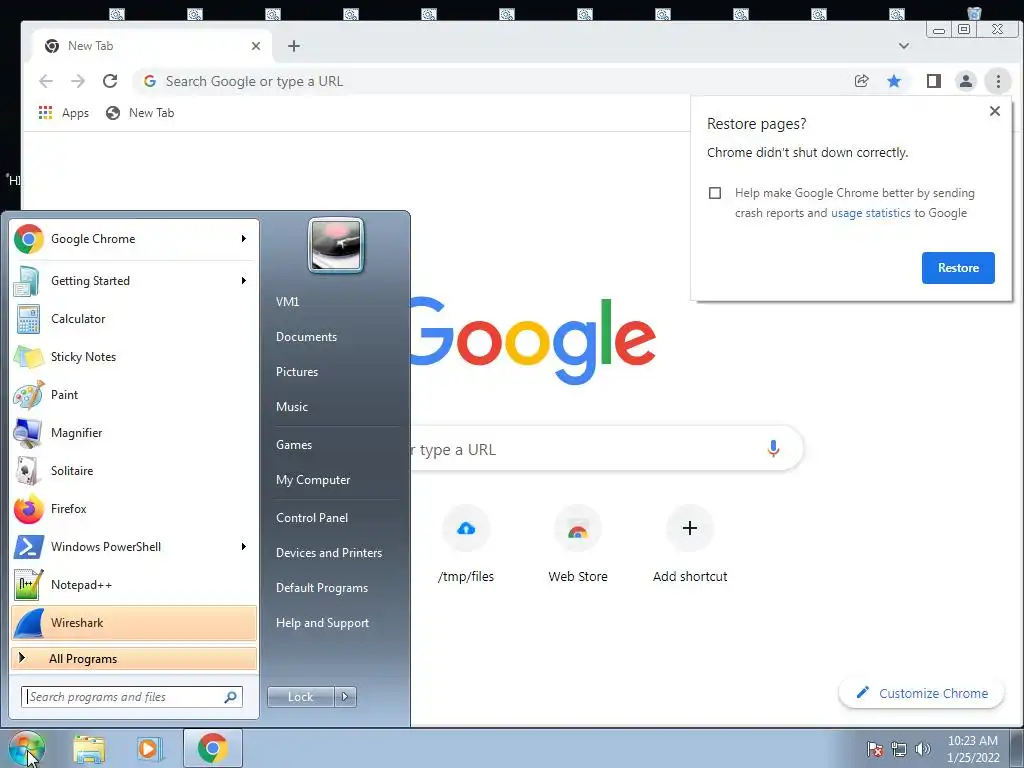Viewport: 1024px width, 768px height.
Task: Open Chrome profile avatar
Action: pyautogui.click(x=965, y=81)
